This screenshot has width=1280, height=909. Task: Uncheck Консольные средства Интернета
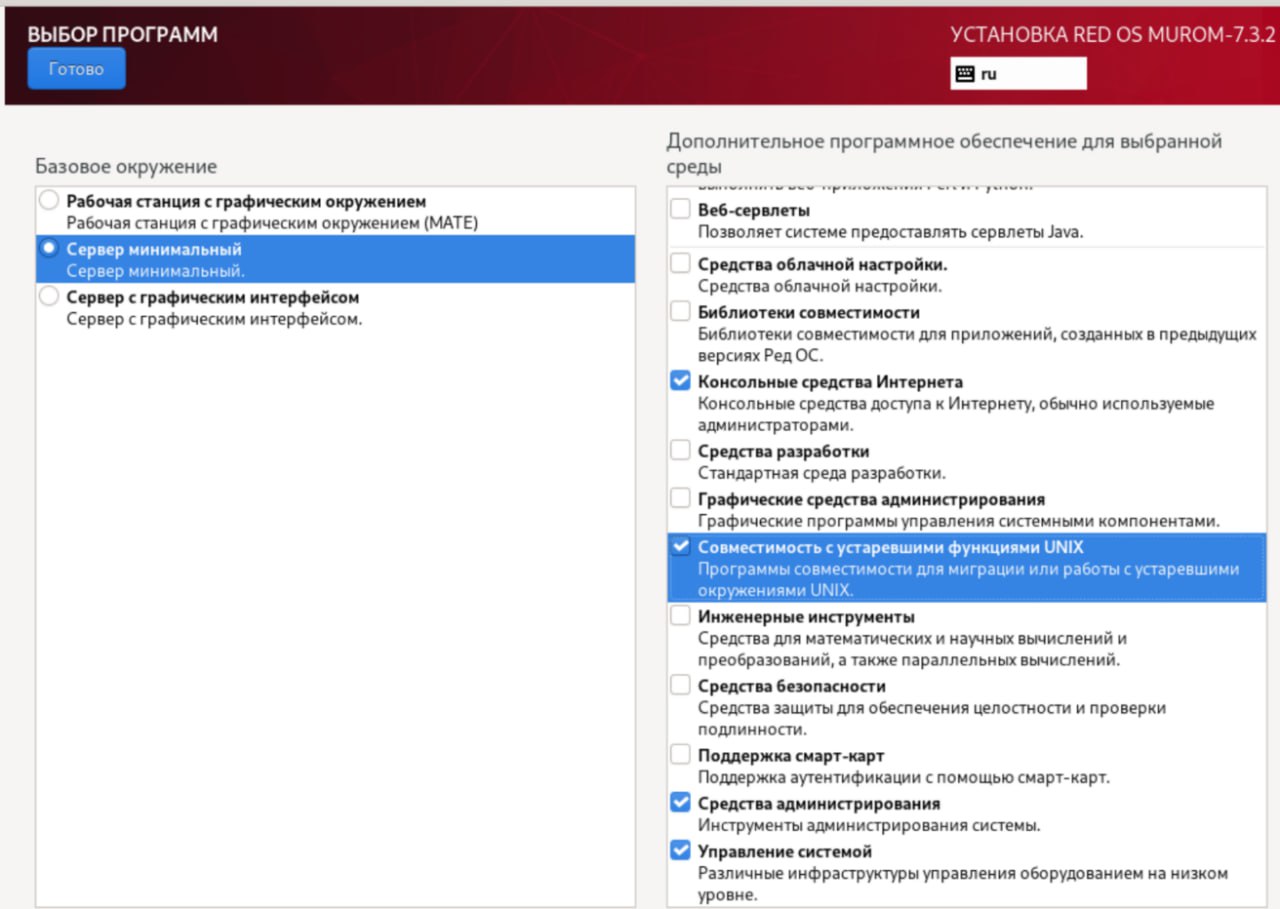click(680, 381)
